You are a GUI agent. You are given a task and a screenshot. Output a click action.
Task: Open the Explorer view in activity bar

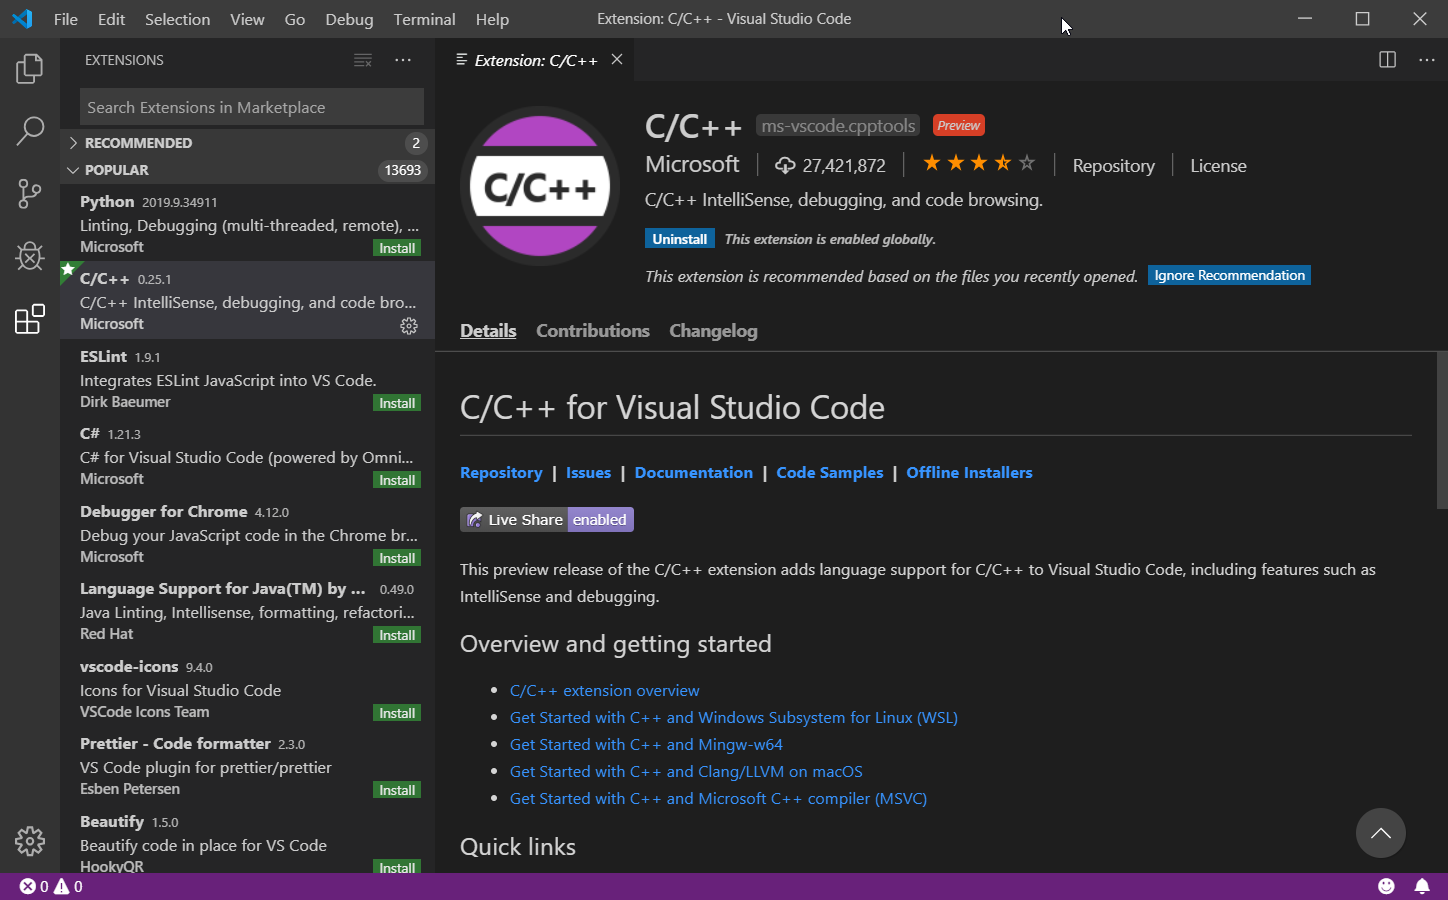coord(30,69)
